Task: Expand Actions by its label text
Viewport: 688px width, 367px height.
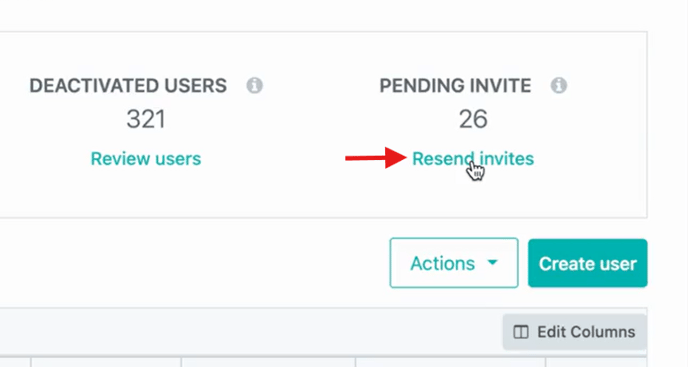Action: (442, 263)
